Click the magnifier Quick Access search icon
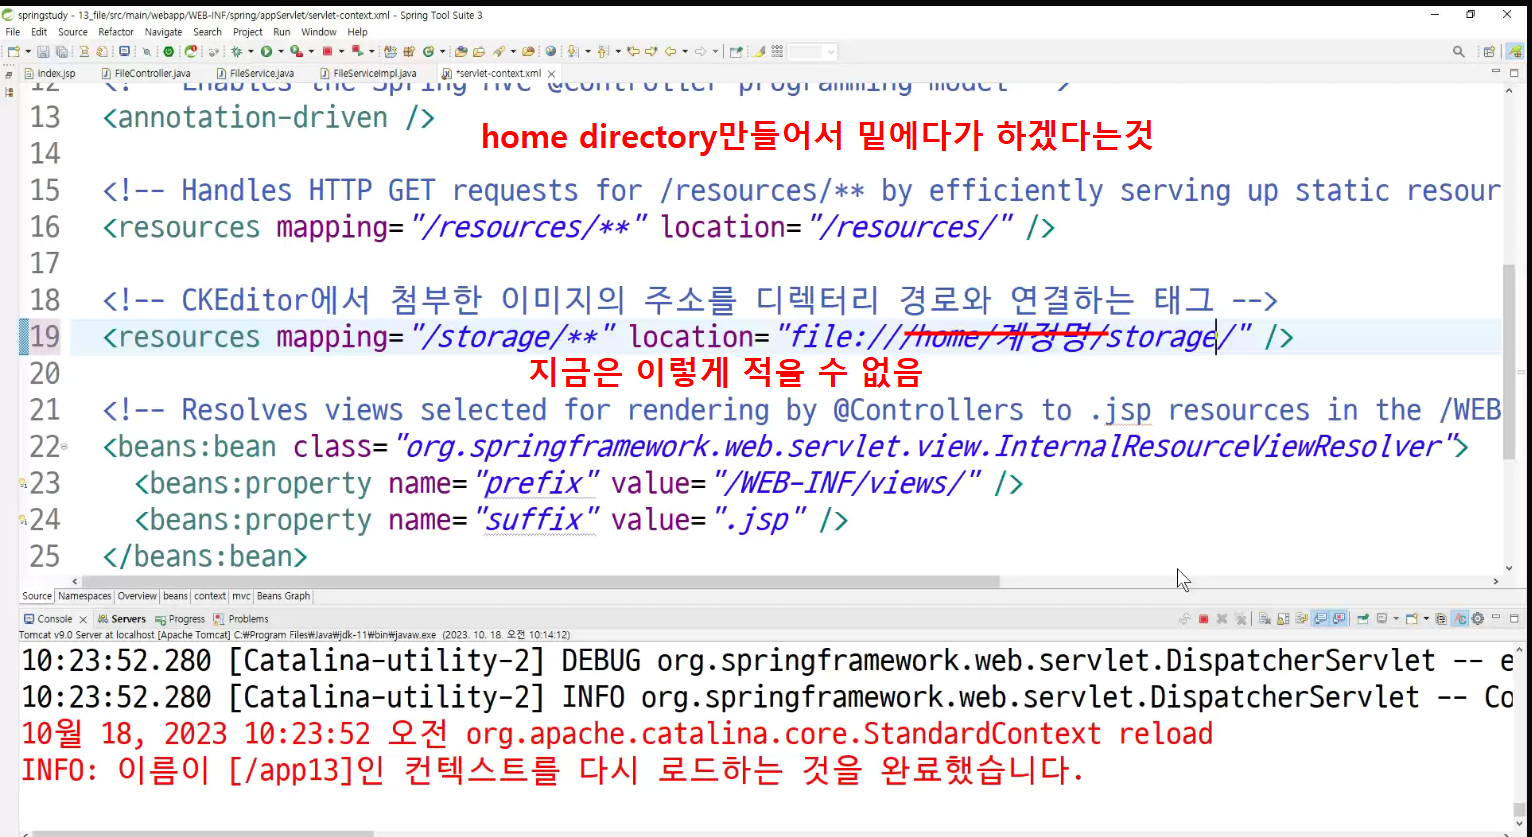The image size is (1532, 837). pyautogui.click(x=1459, y=52)
